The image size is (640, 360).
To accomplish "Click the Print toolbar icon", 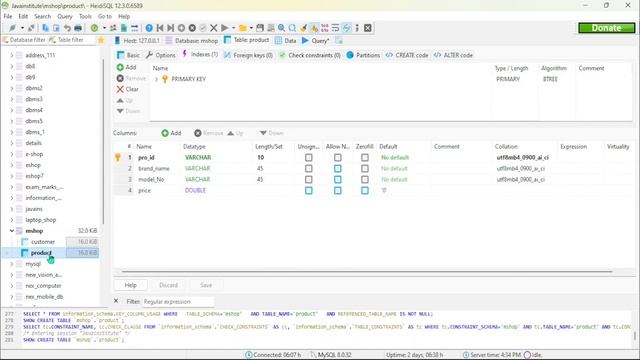I will (x=78, y=28).
